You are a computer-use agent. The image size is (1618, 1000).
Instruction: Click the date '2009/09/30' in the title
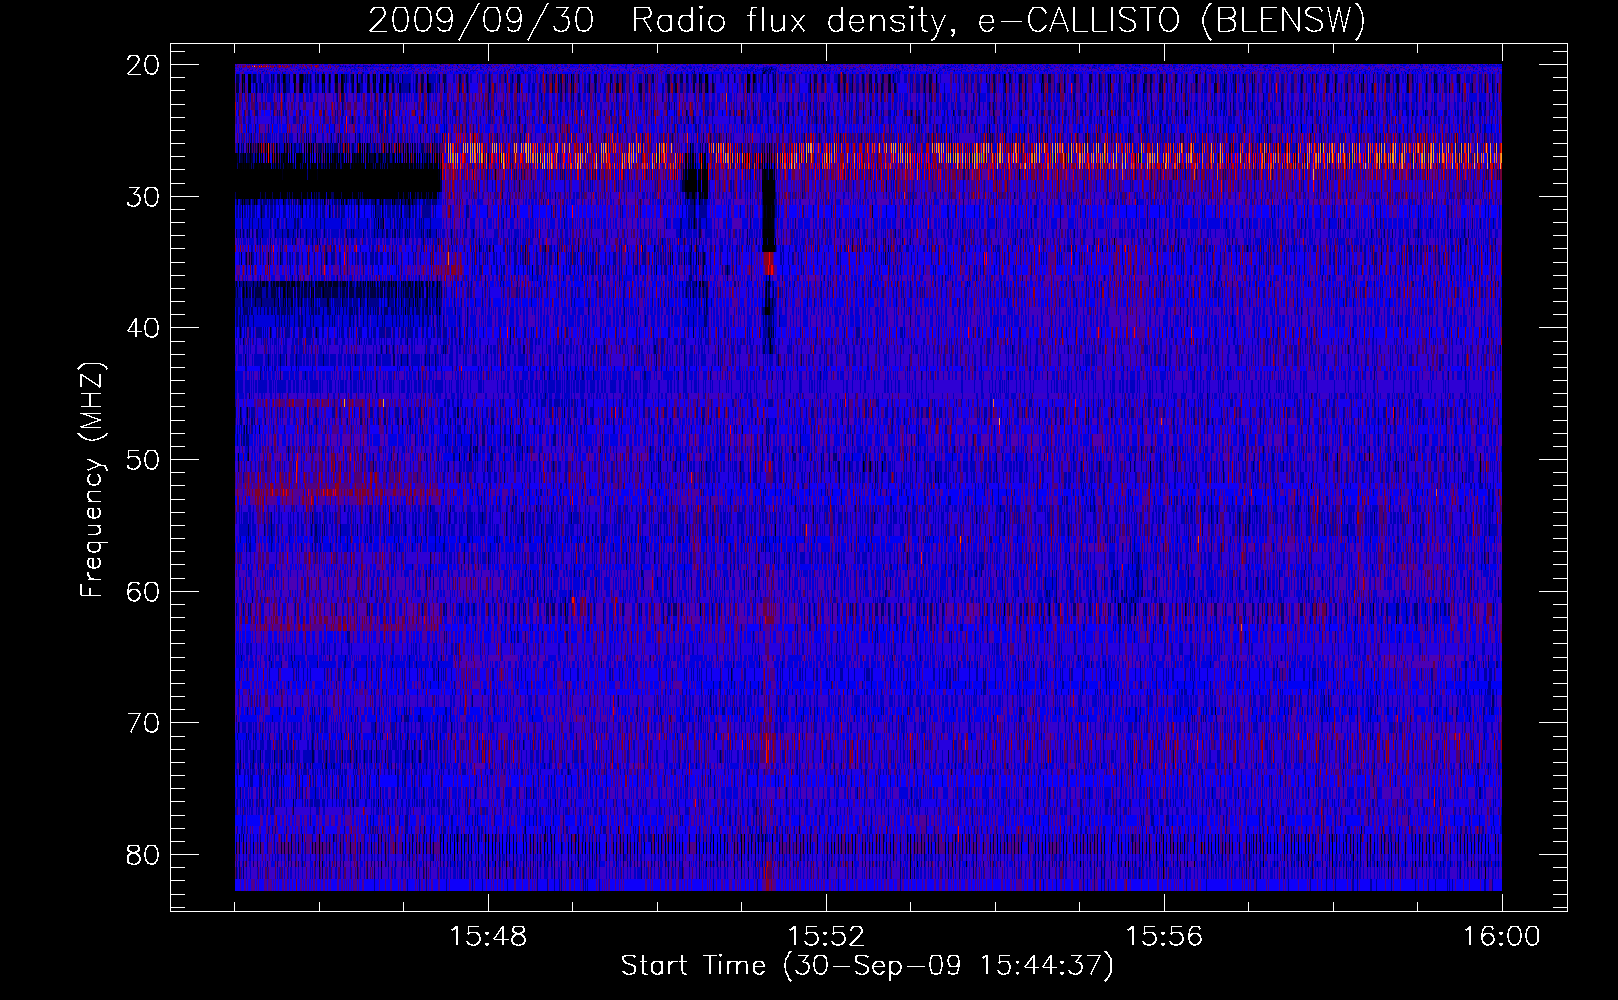(x=481, y=20)
